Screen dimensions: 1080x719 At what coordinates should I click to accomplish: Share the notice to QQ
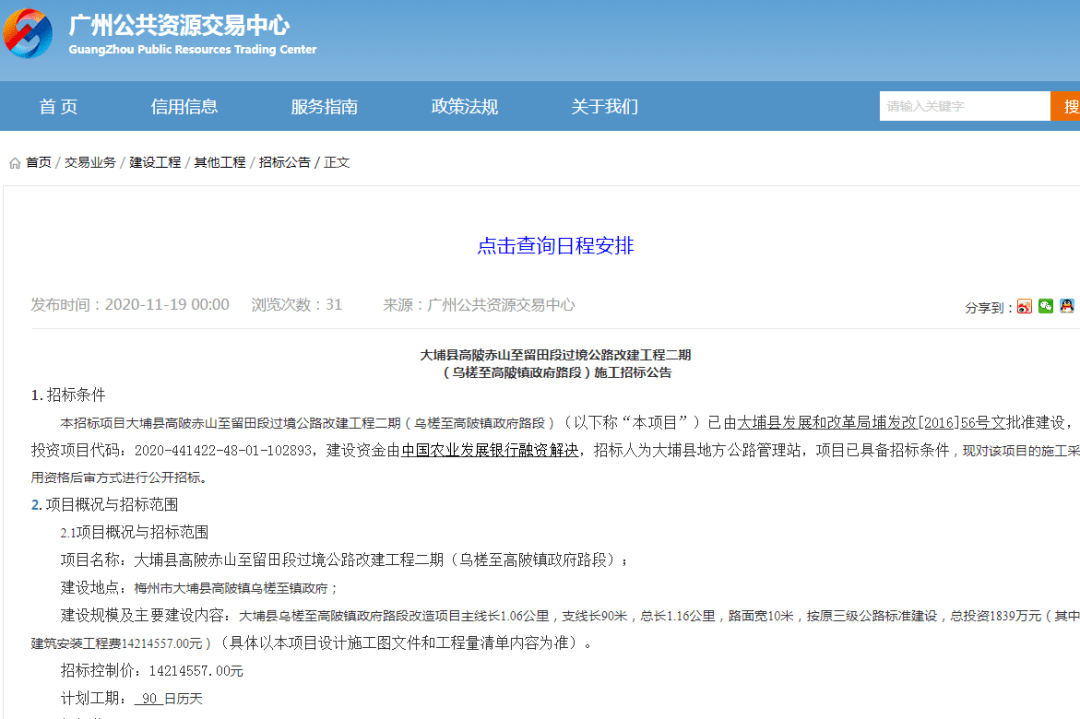coord(1068,306)
